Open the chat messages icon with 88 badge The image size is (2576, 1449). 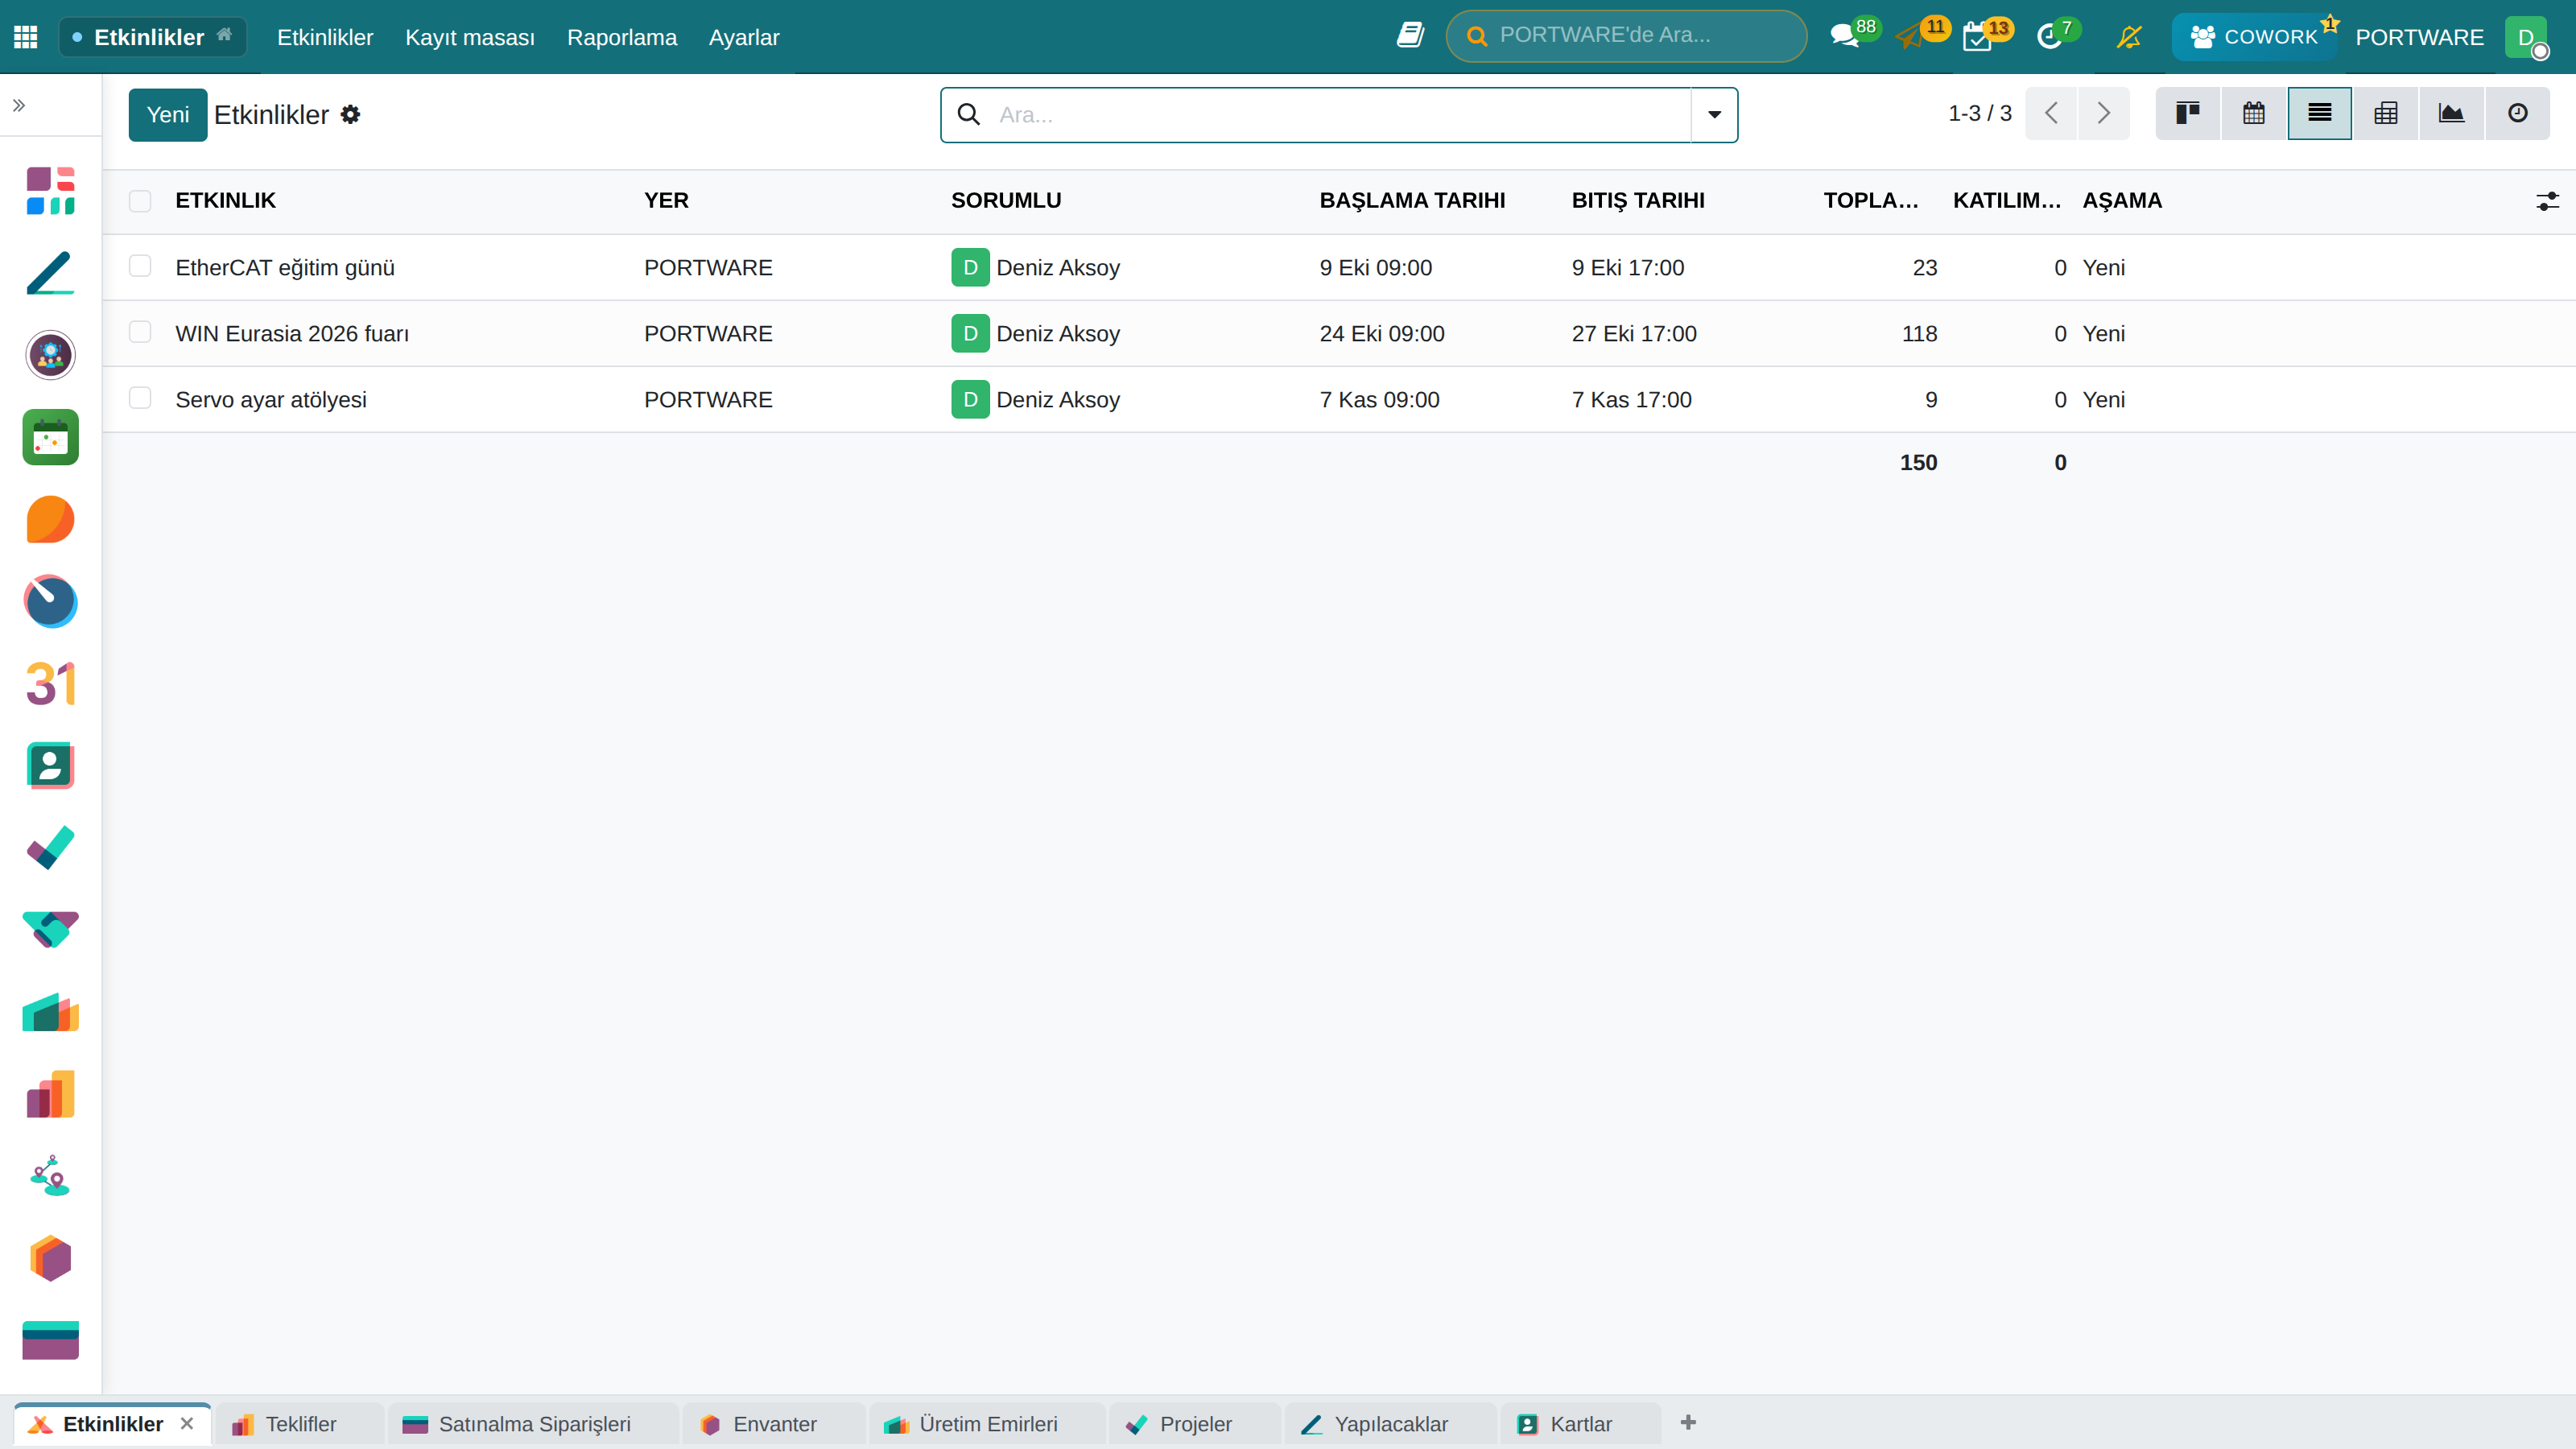tap(1844, 37)
